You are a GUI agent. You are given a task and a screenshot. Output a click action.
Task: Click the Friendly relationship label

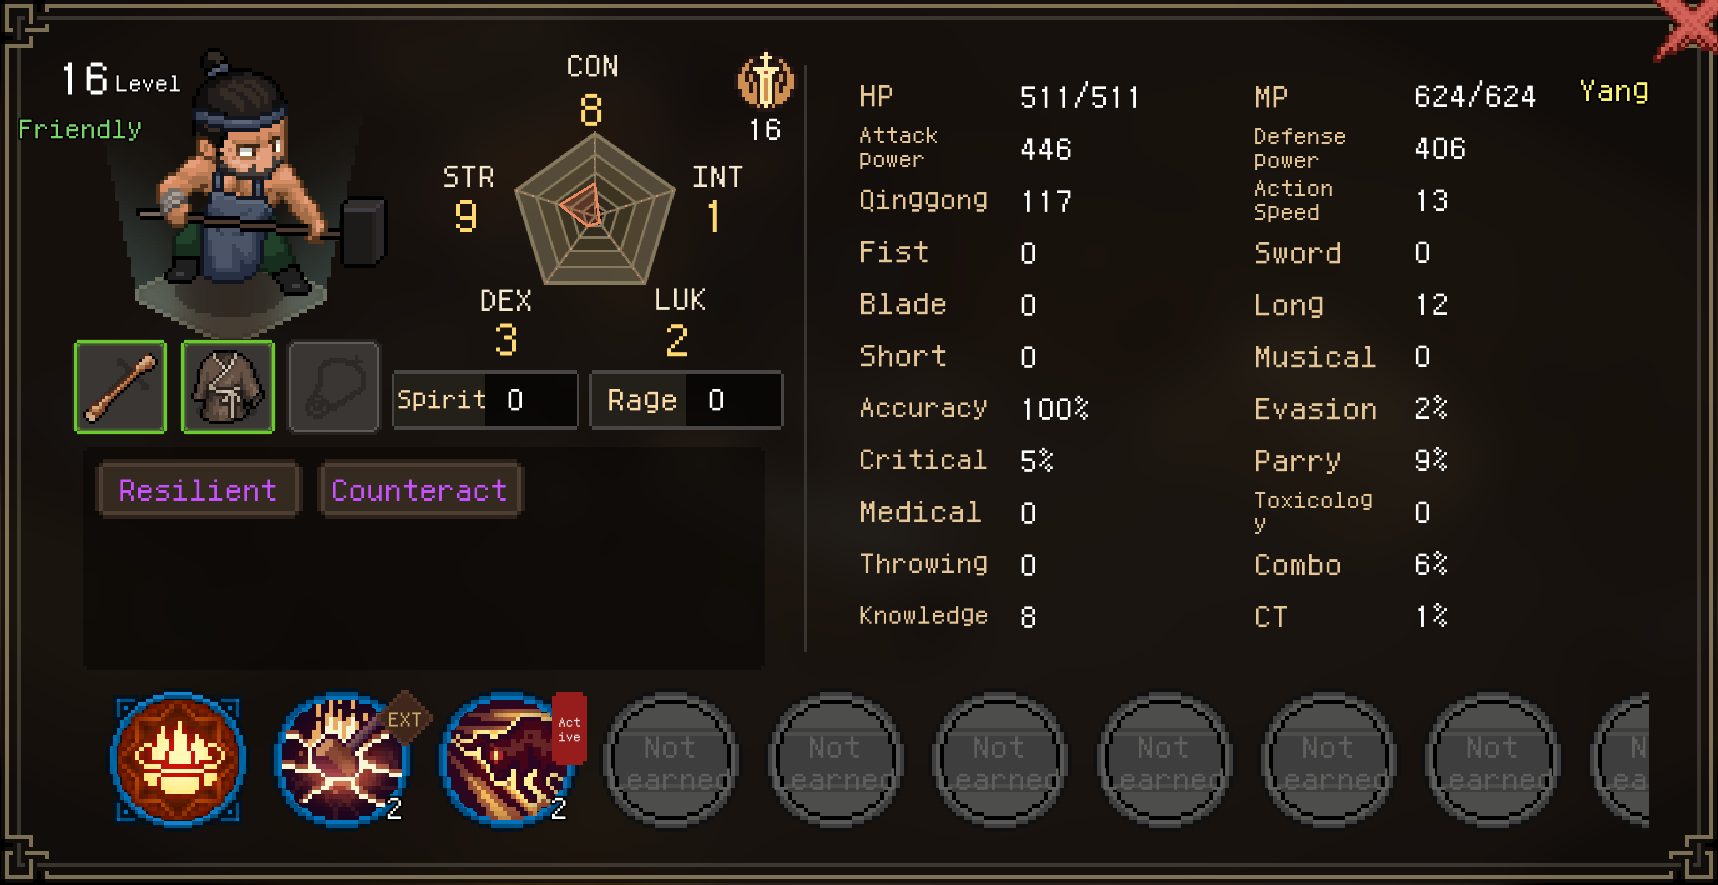click(x=80, y=129)
